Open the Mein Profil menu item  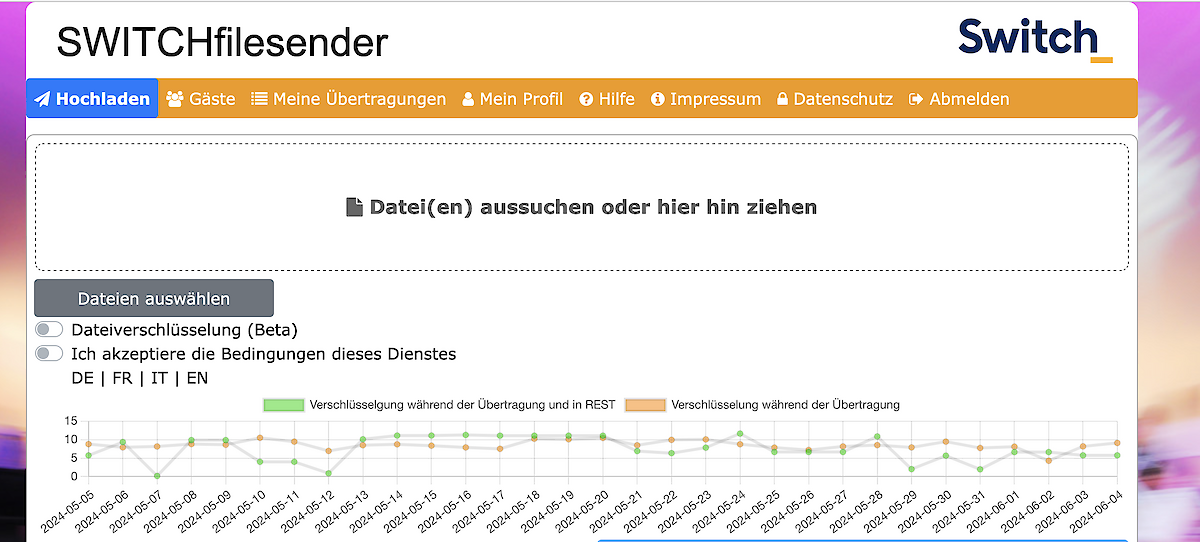point(521,99)
